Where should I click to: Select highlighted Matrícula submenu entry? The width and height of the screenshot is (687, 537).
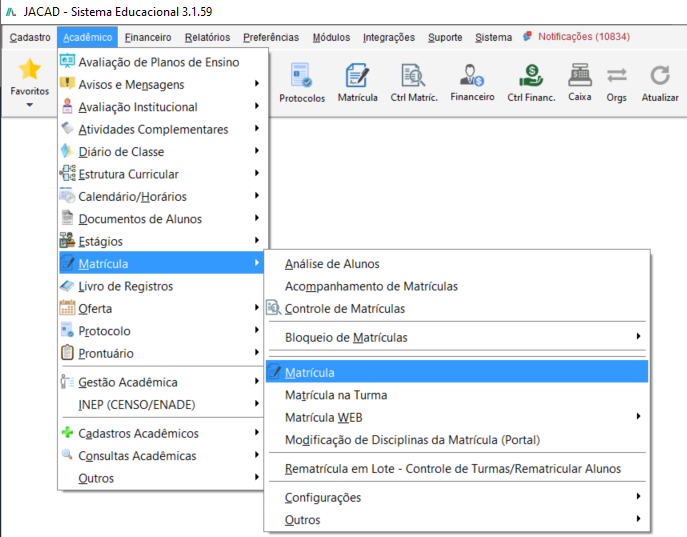[x=457, y=372]
